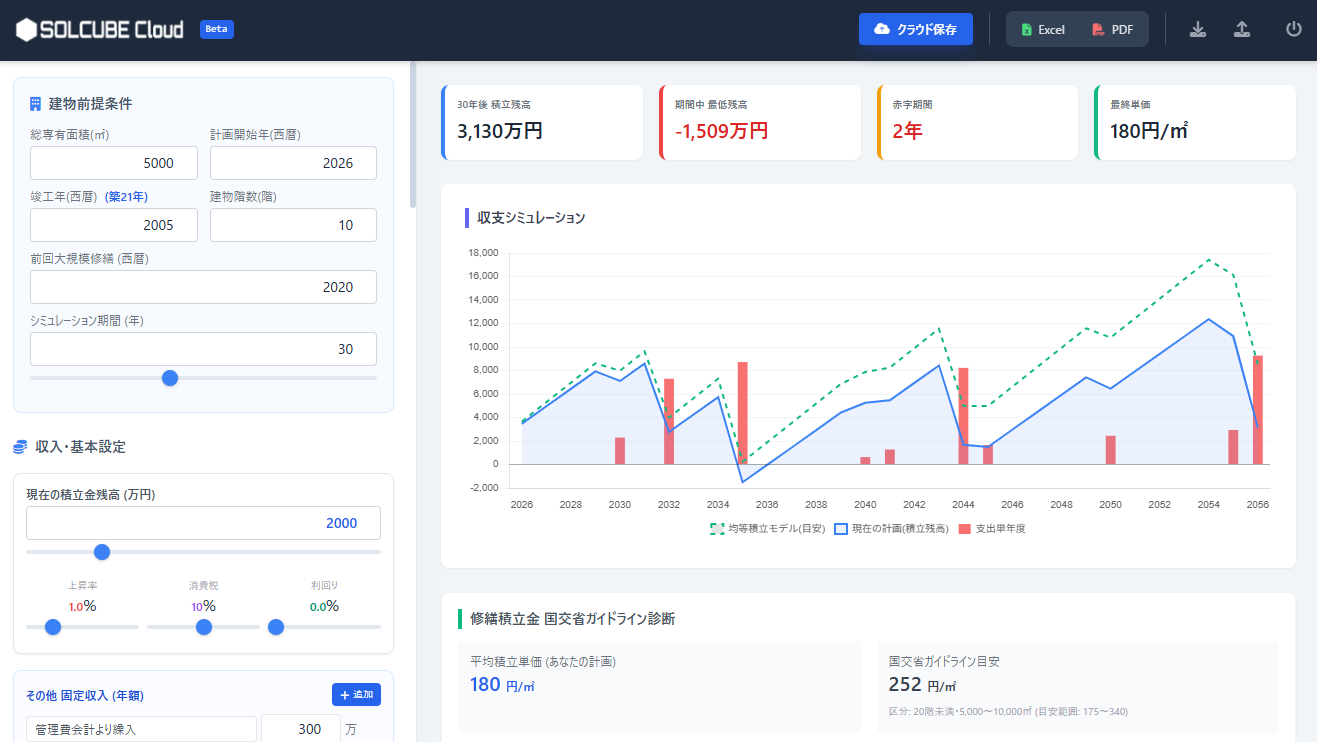Image resolution: width=1317 pixels, height=742 pixels.
Task: Click the left panel vertical scrollbar
Action: (x=413, y=135)
